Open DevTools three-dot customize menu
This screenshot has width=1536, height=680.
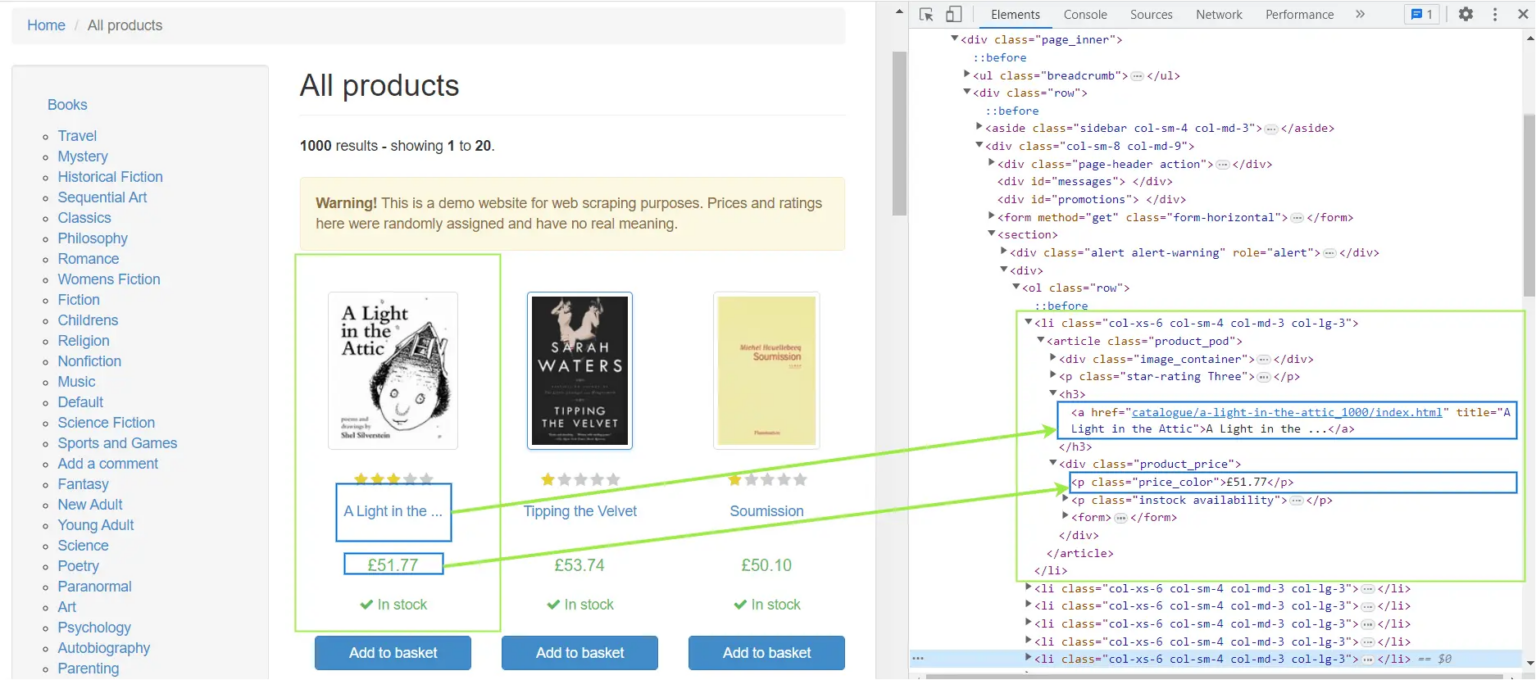coord(1495,14)
